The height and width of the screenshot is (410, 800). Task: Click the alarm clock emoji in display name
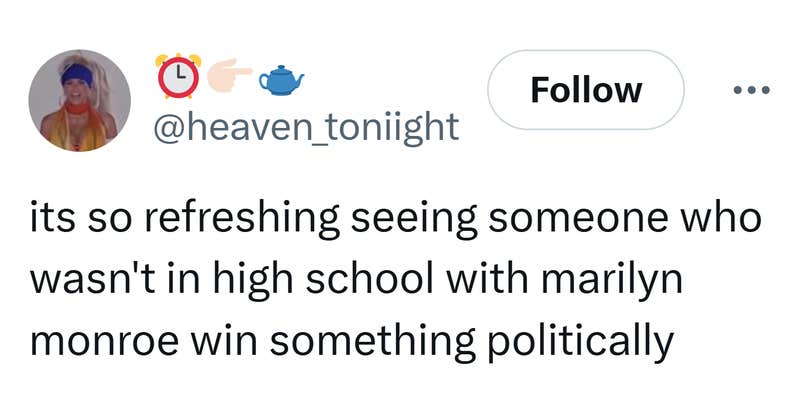179,75
